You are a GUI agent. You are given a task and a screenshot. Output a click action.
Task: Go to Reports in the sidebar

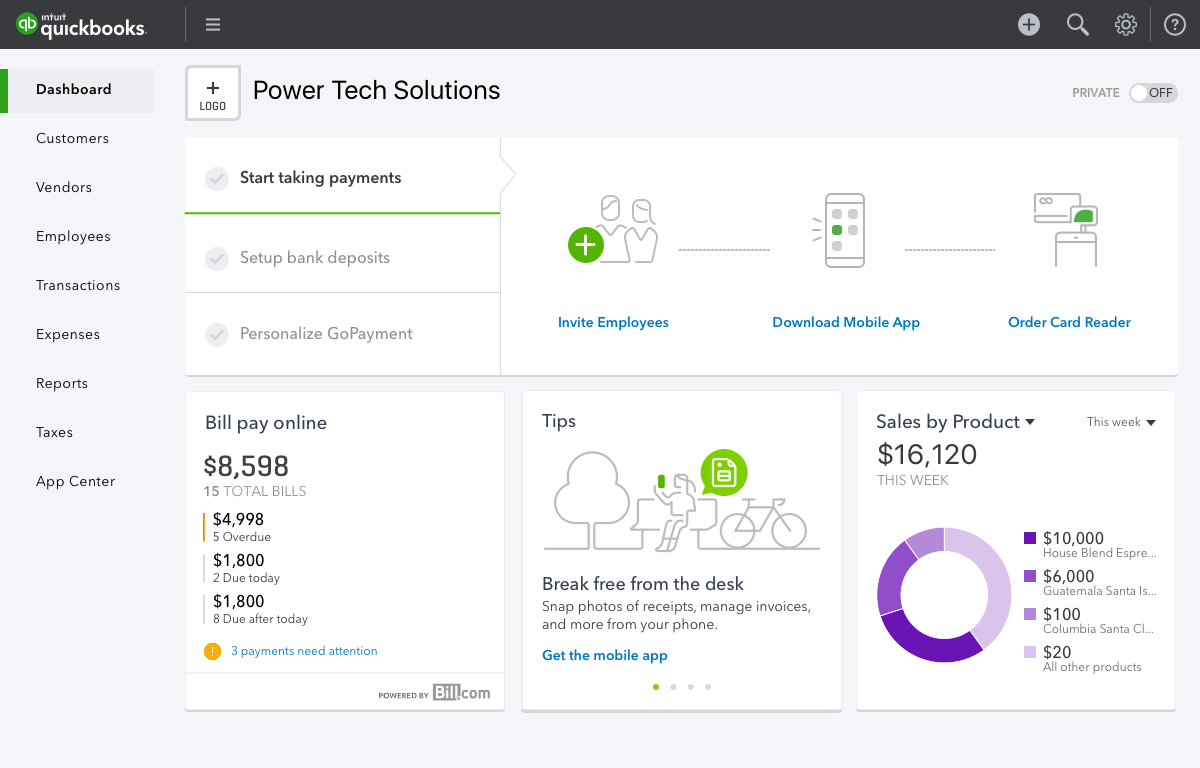[62, 384]
